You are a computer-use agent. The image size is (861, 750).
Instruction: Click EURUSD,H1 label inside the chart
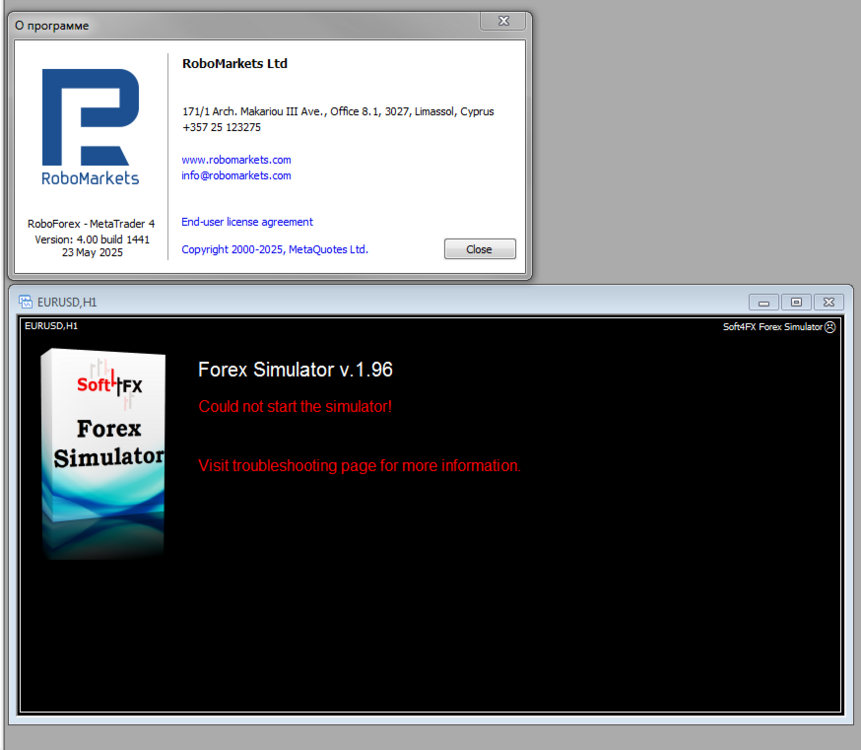(51, 326)
